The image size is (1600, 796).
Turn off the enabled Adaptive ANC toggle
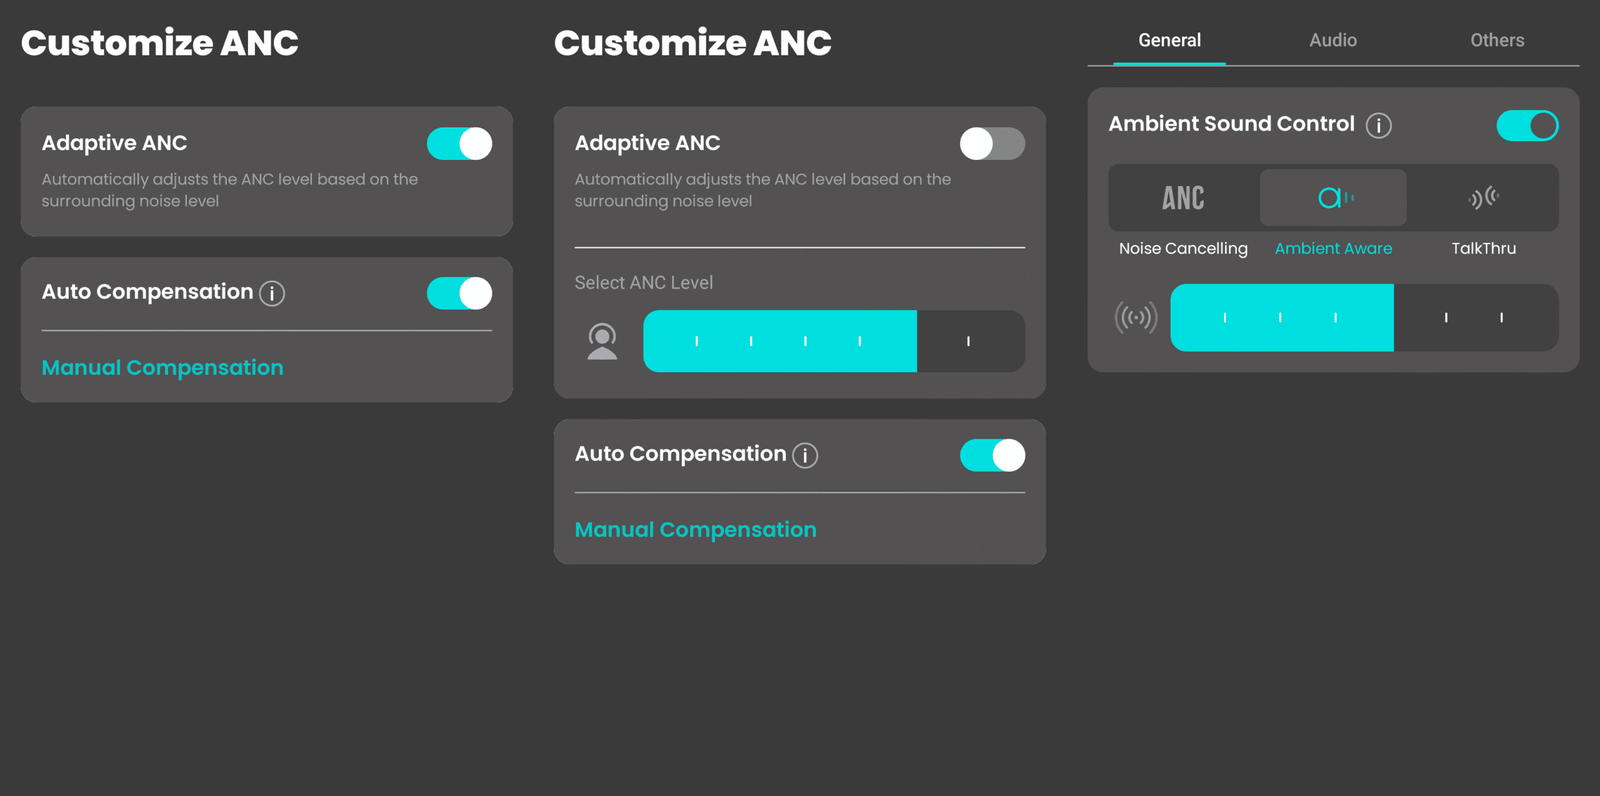[460, 144]
